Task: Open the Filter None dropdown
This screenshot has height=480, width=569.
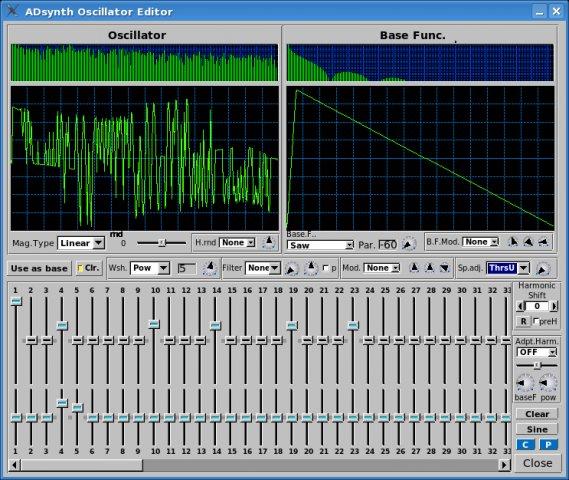Action: [x=263, y=268]
